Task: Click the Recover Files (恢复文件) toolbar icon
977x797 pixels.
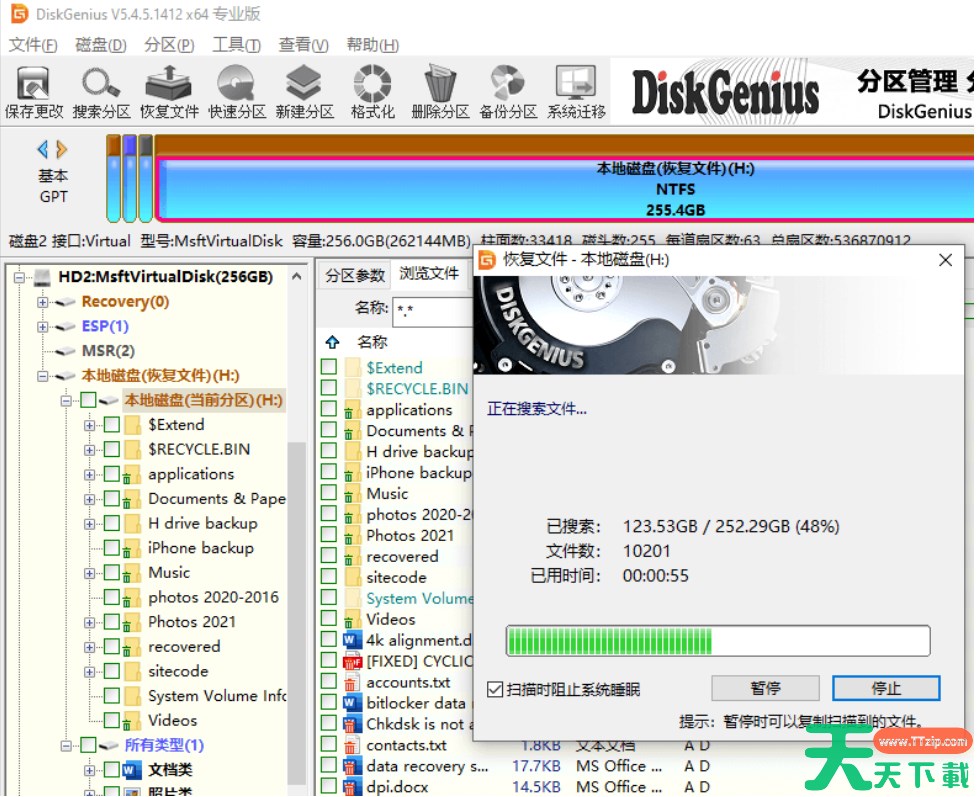Action: tap(169, 92)
